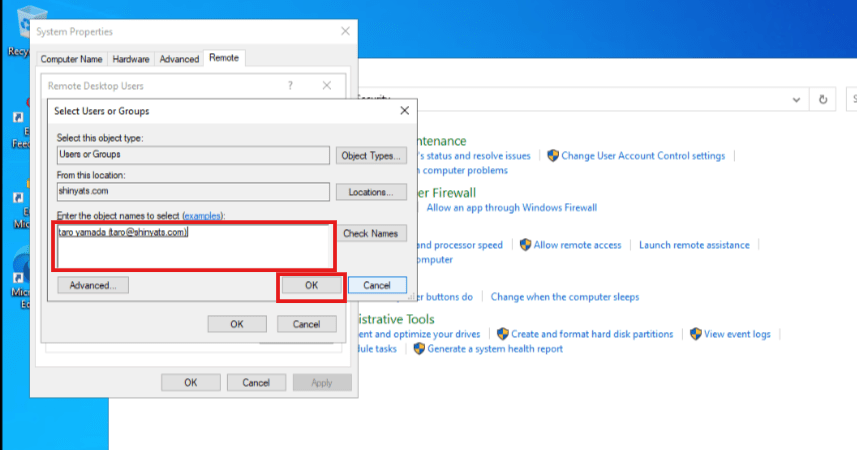
Task: Open the Administrative Tools heading link
Action: point(396,319)
